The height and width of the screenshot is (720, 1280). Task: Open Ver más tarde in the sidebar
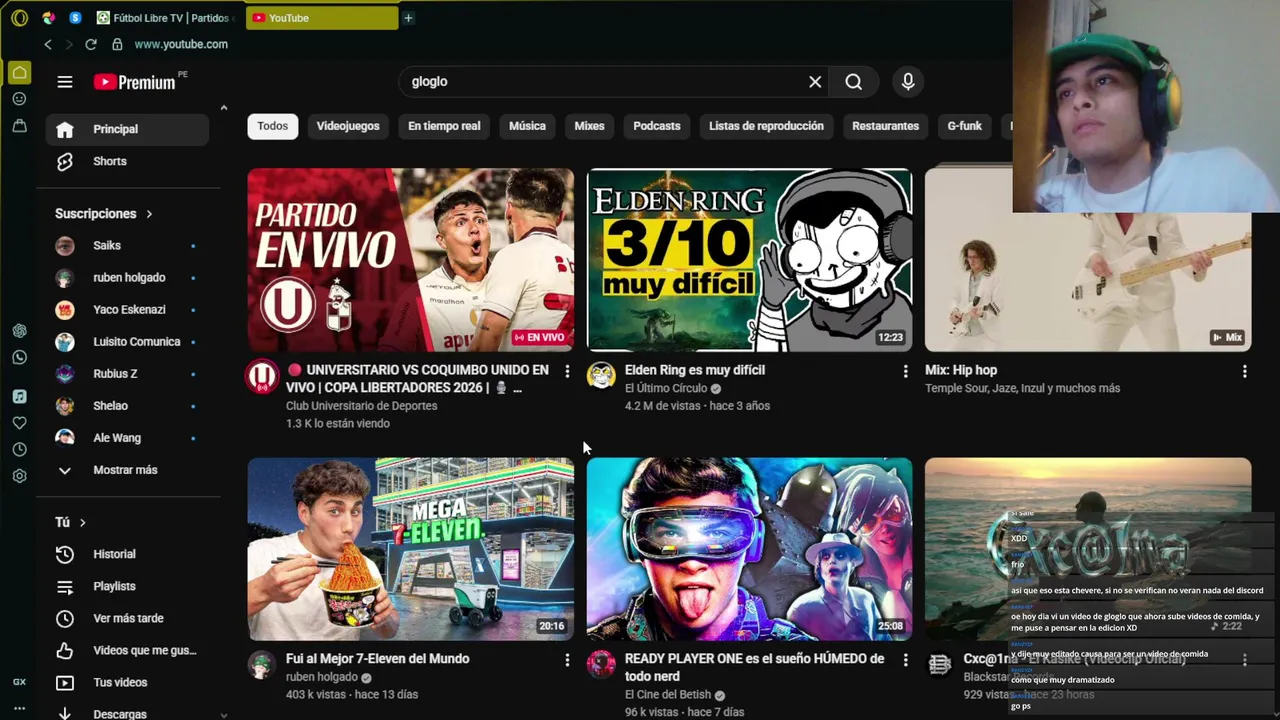pos(127,618)
